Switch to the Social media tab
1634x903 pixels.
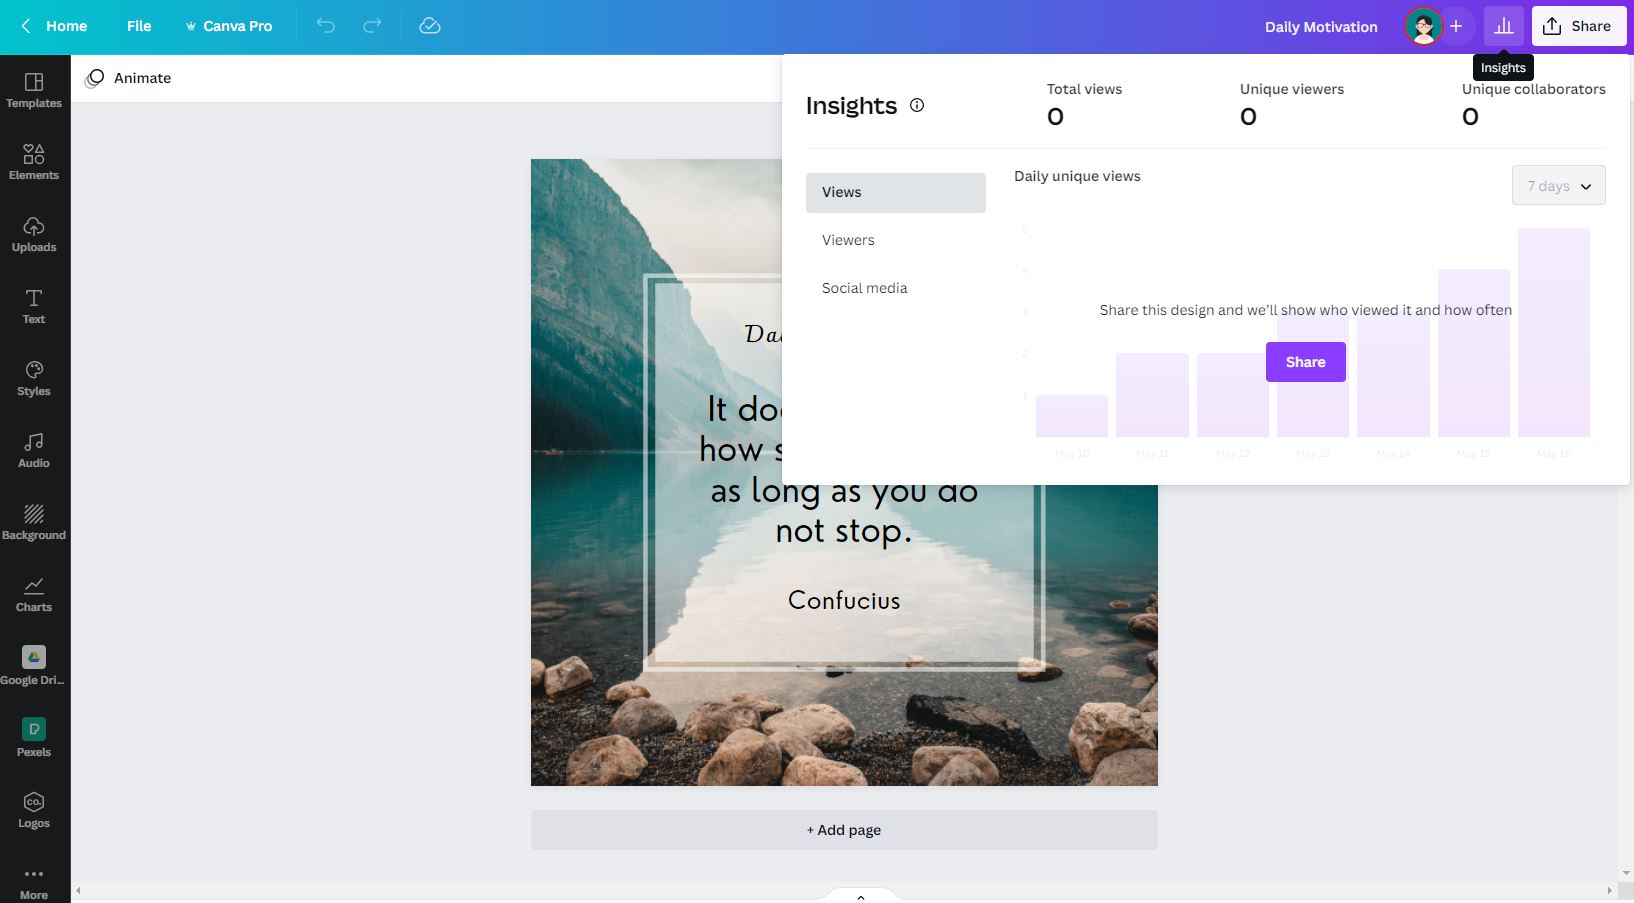click(x=864, y=288)
